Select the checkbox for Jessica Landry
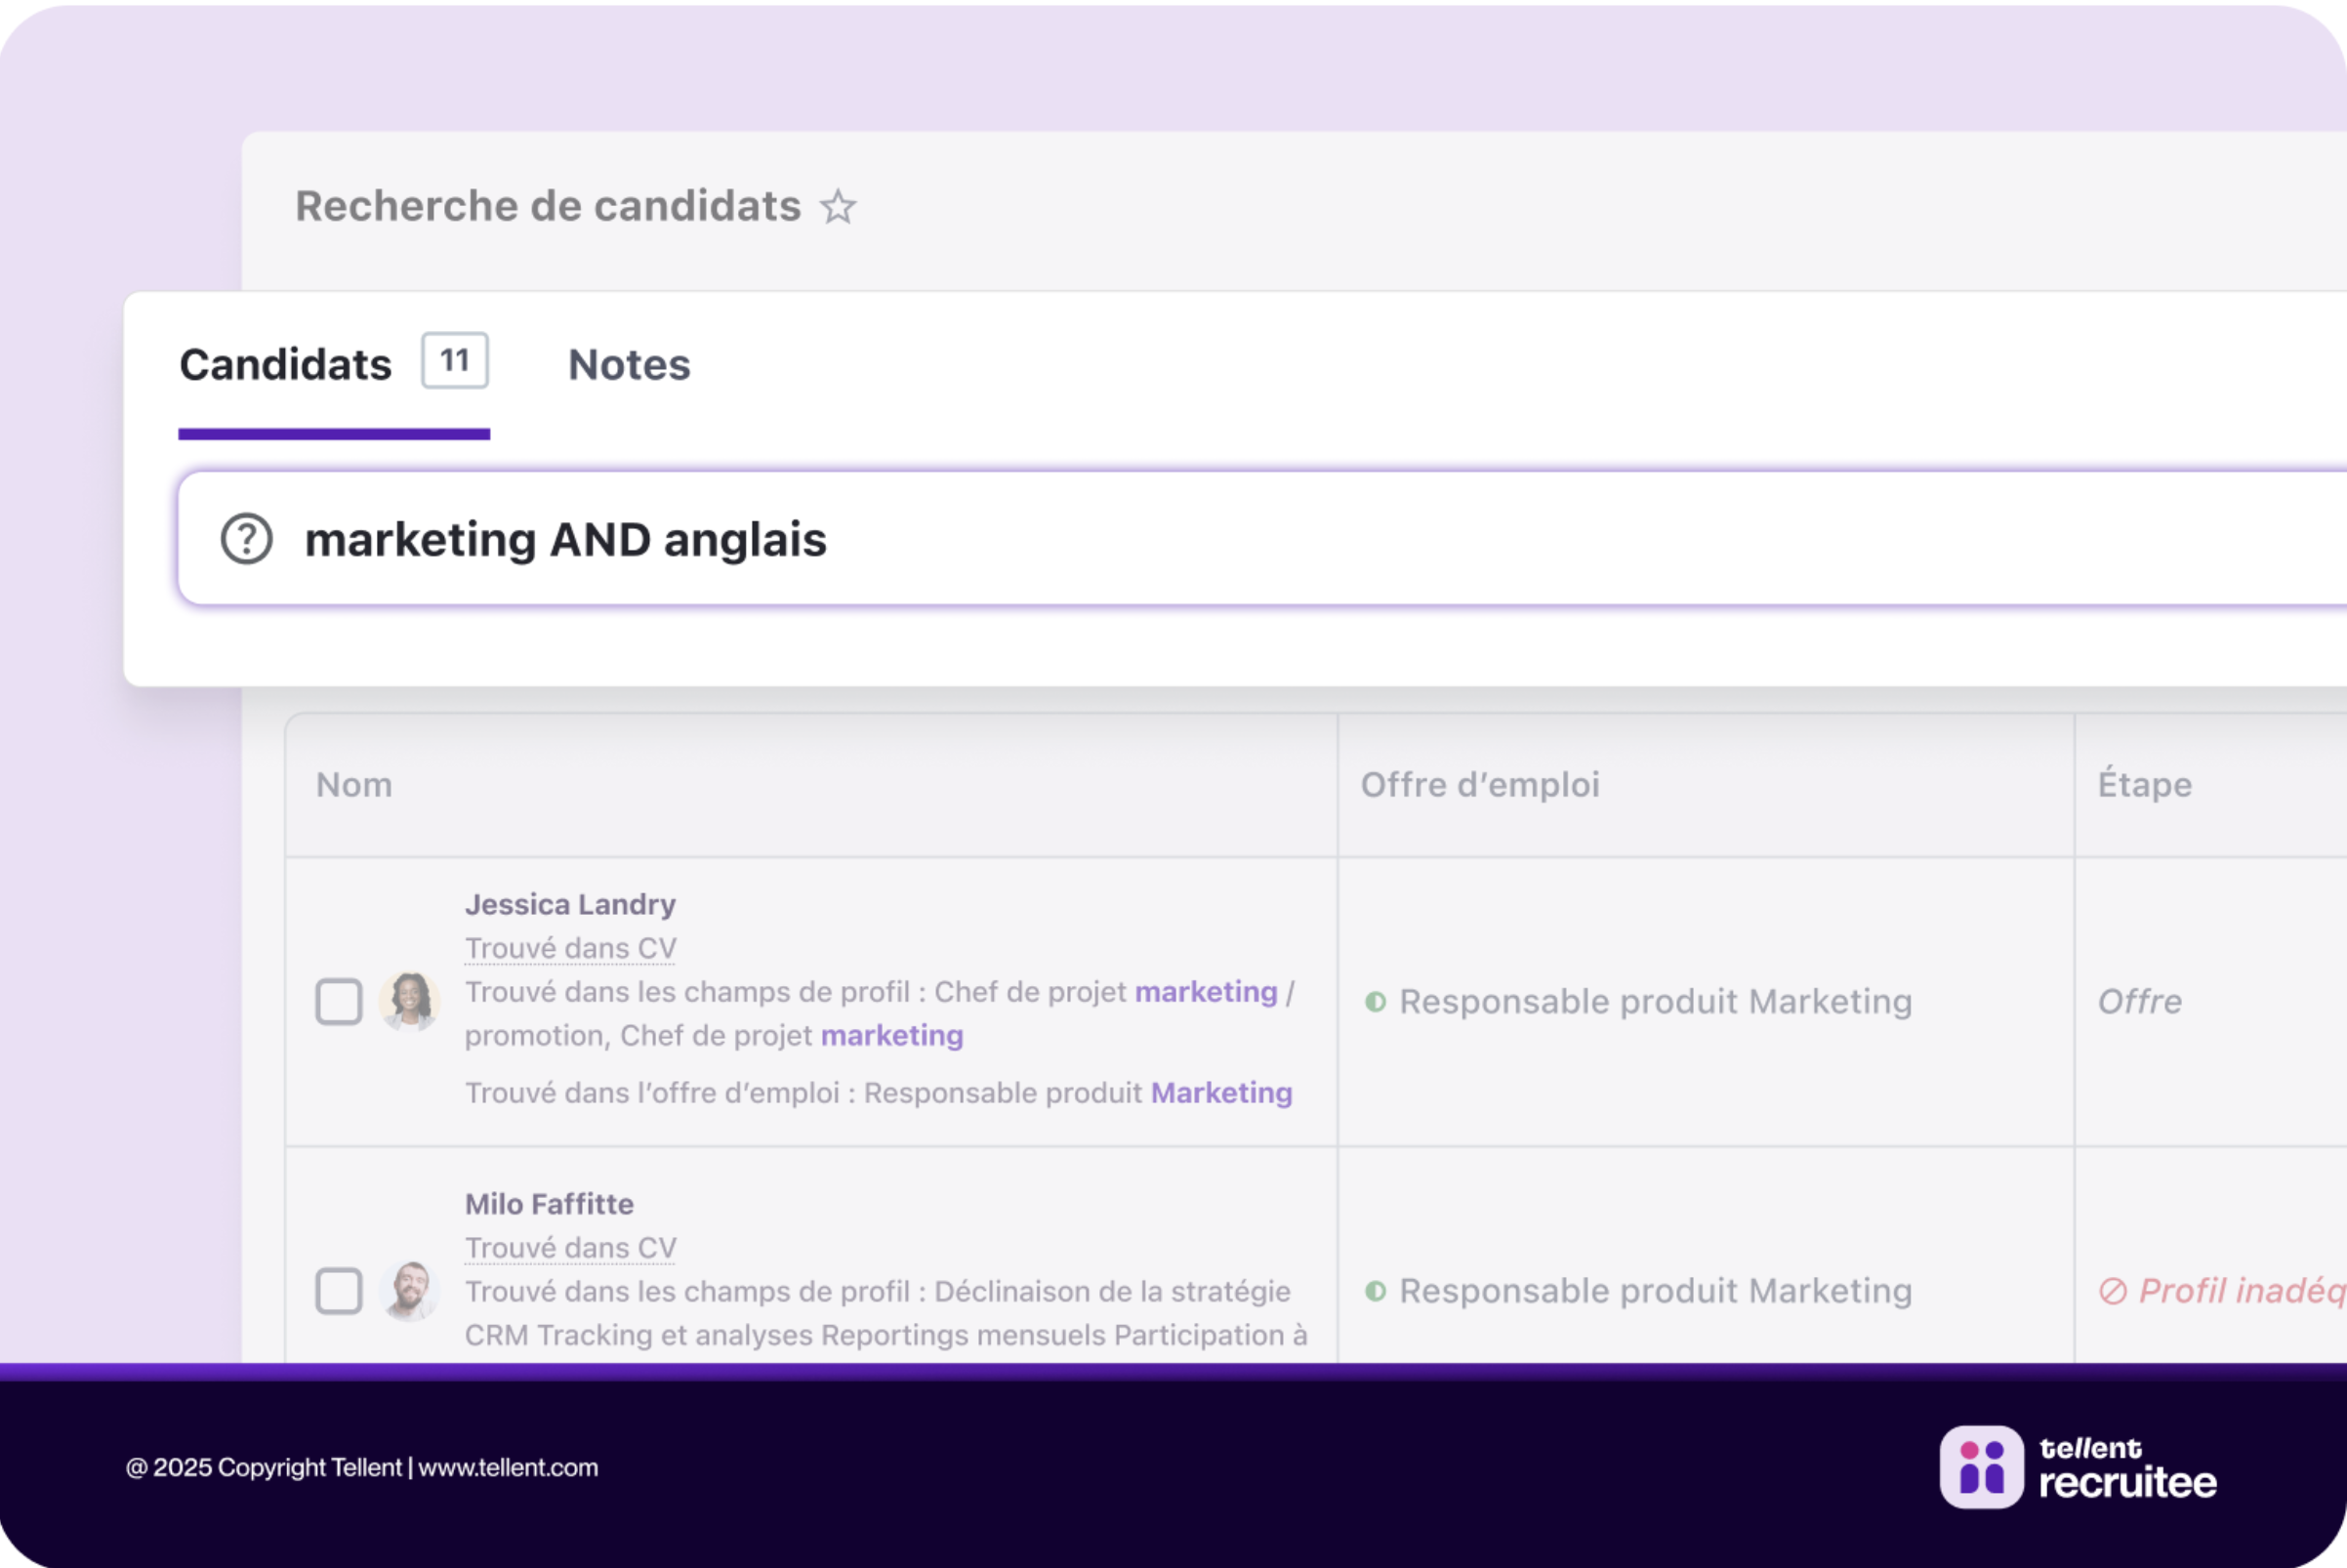 tap(339, 1001)
